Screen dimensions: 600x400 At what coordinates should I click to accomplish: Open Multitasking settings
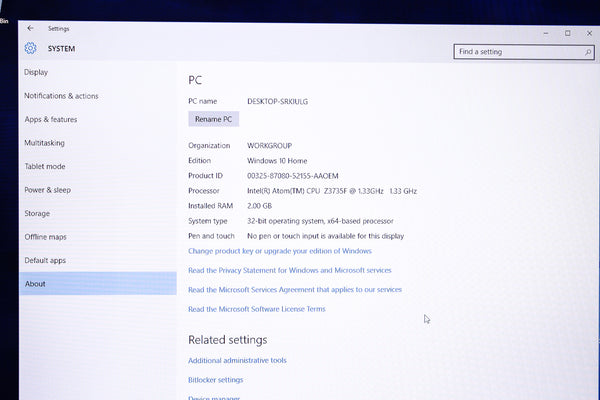[44, 143]
